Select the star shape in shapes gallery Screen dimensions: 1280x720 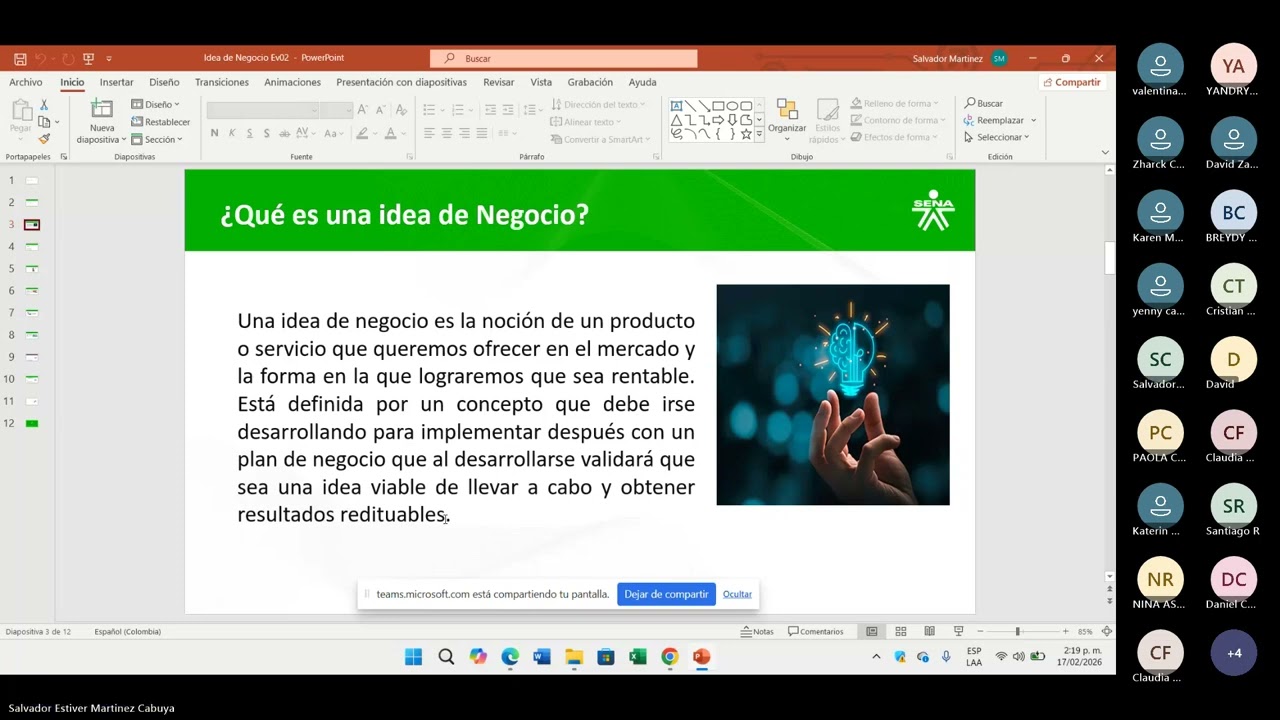746,134
